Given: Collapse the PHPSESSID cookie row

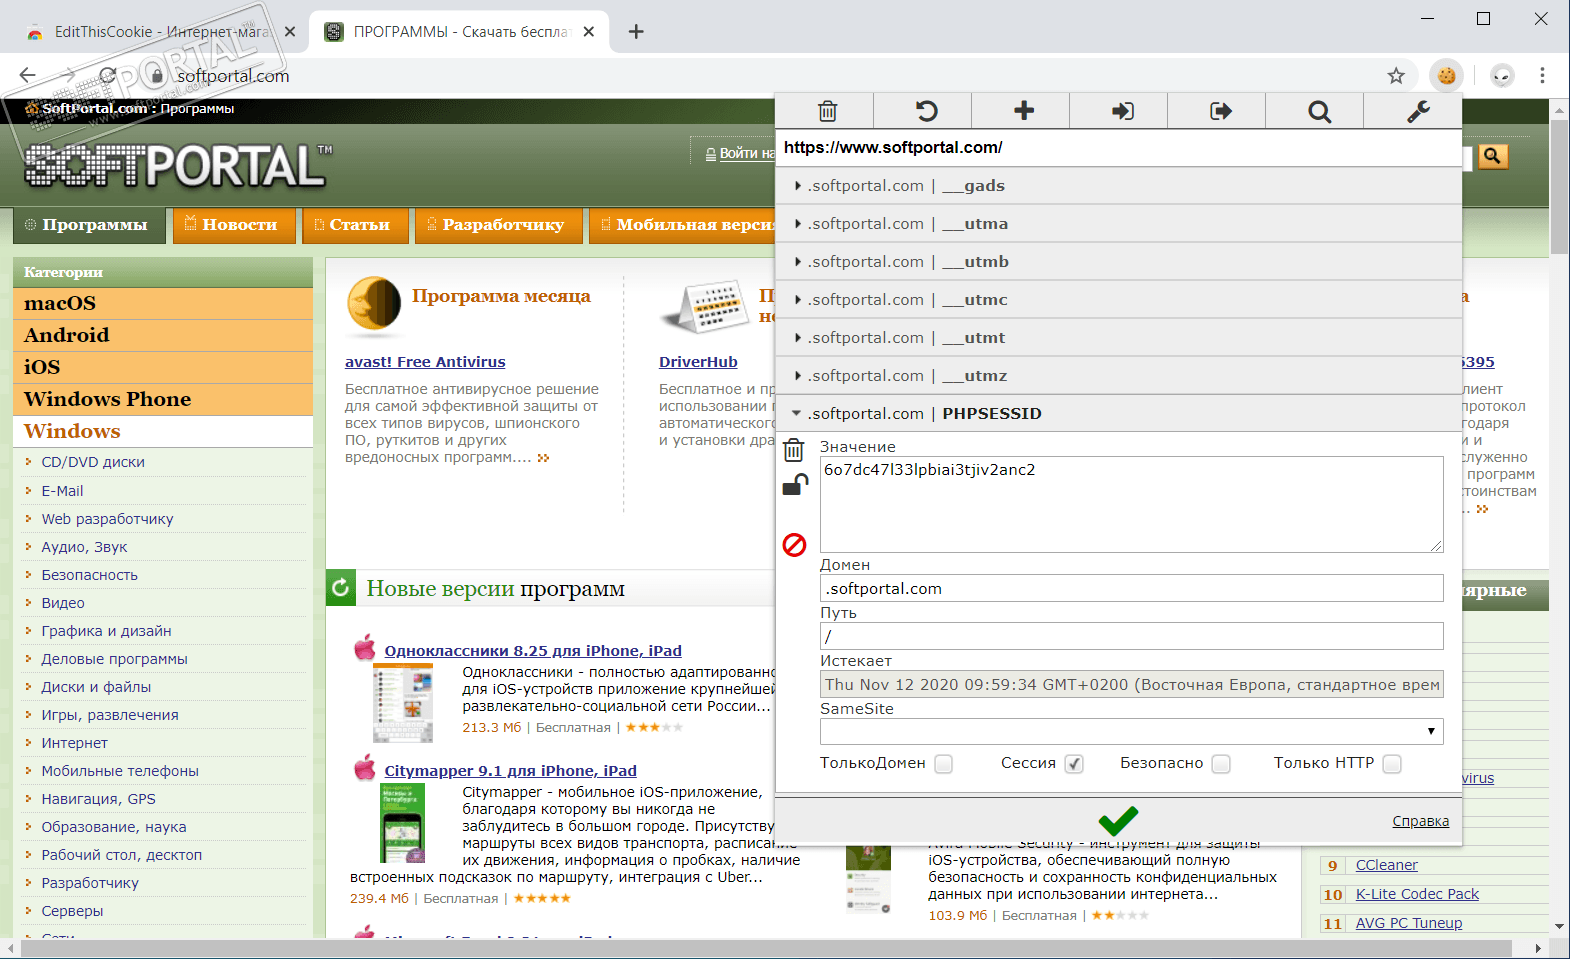Looking at the screenshot, I should [x=1118, y=414].
